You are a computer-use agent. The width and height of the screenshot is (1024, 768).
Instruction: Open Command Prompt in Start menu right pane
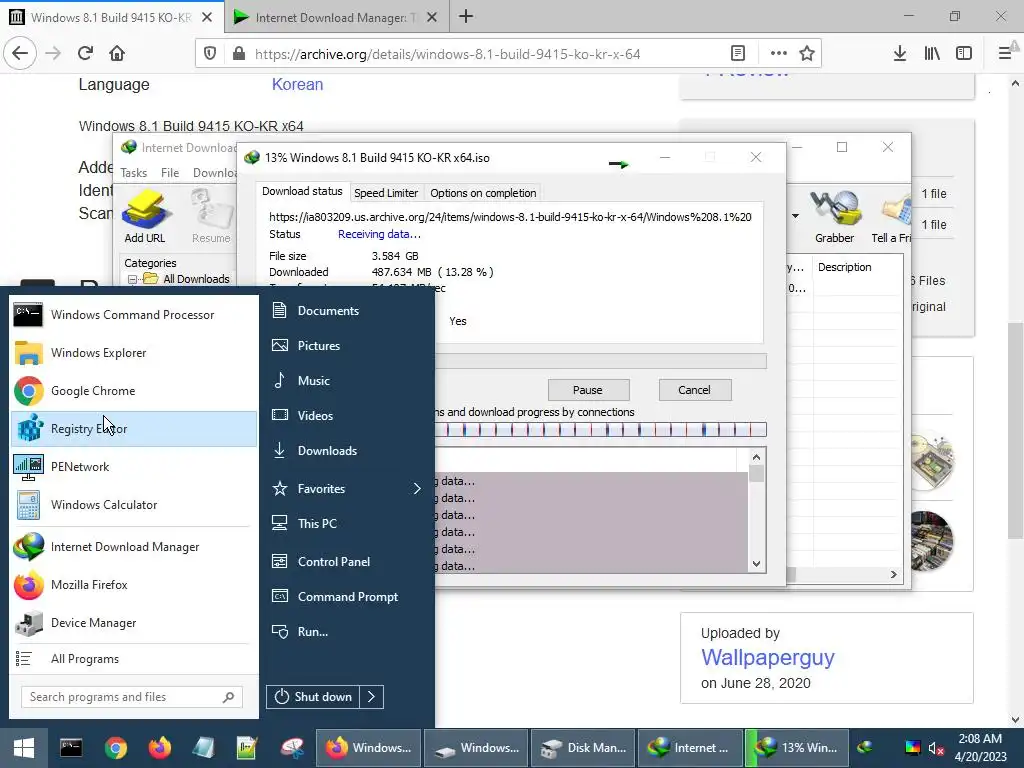pos(347,597)
